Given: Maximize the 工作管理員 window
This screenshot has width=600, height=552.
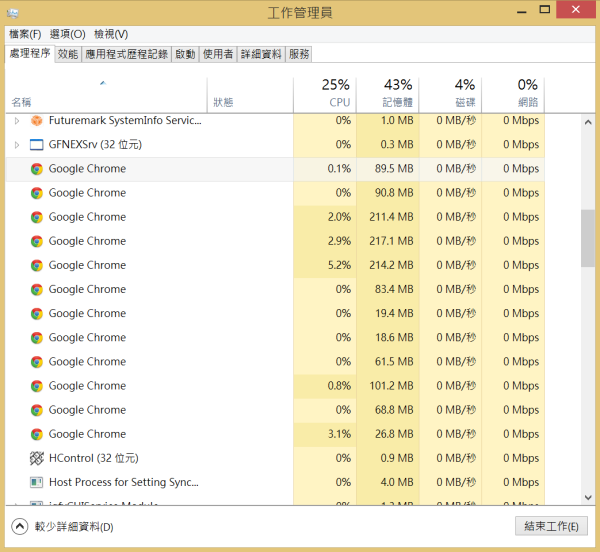Looking at the screenshot, I should coord(545,10).
